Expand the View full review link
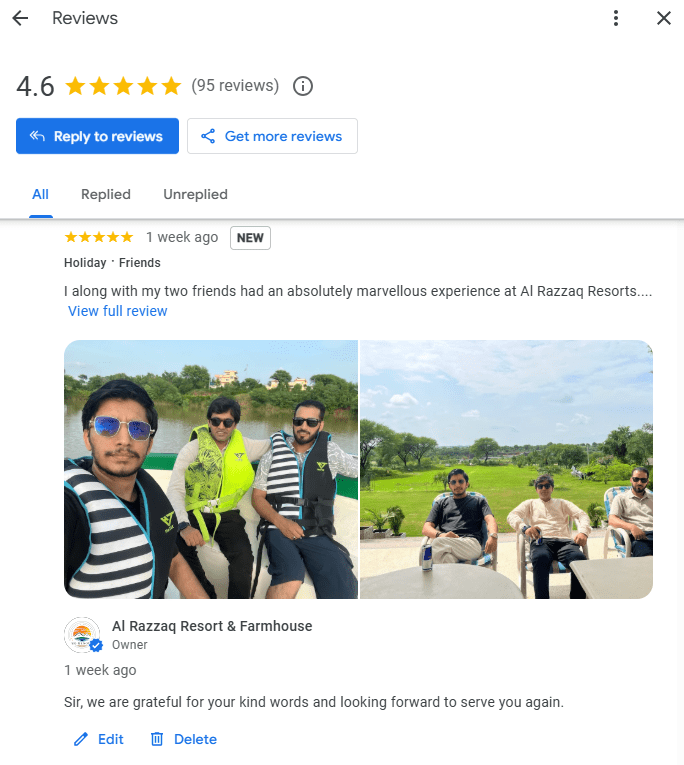This screenshot has width=684, height=765. [118, 311]
